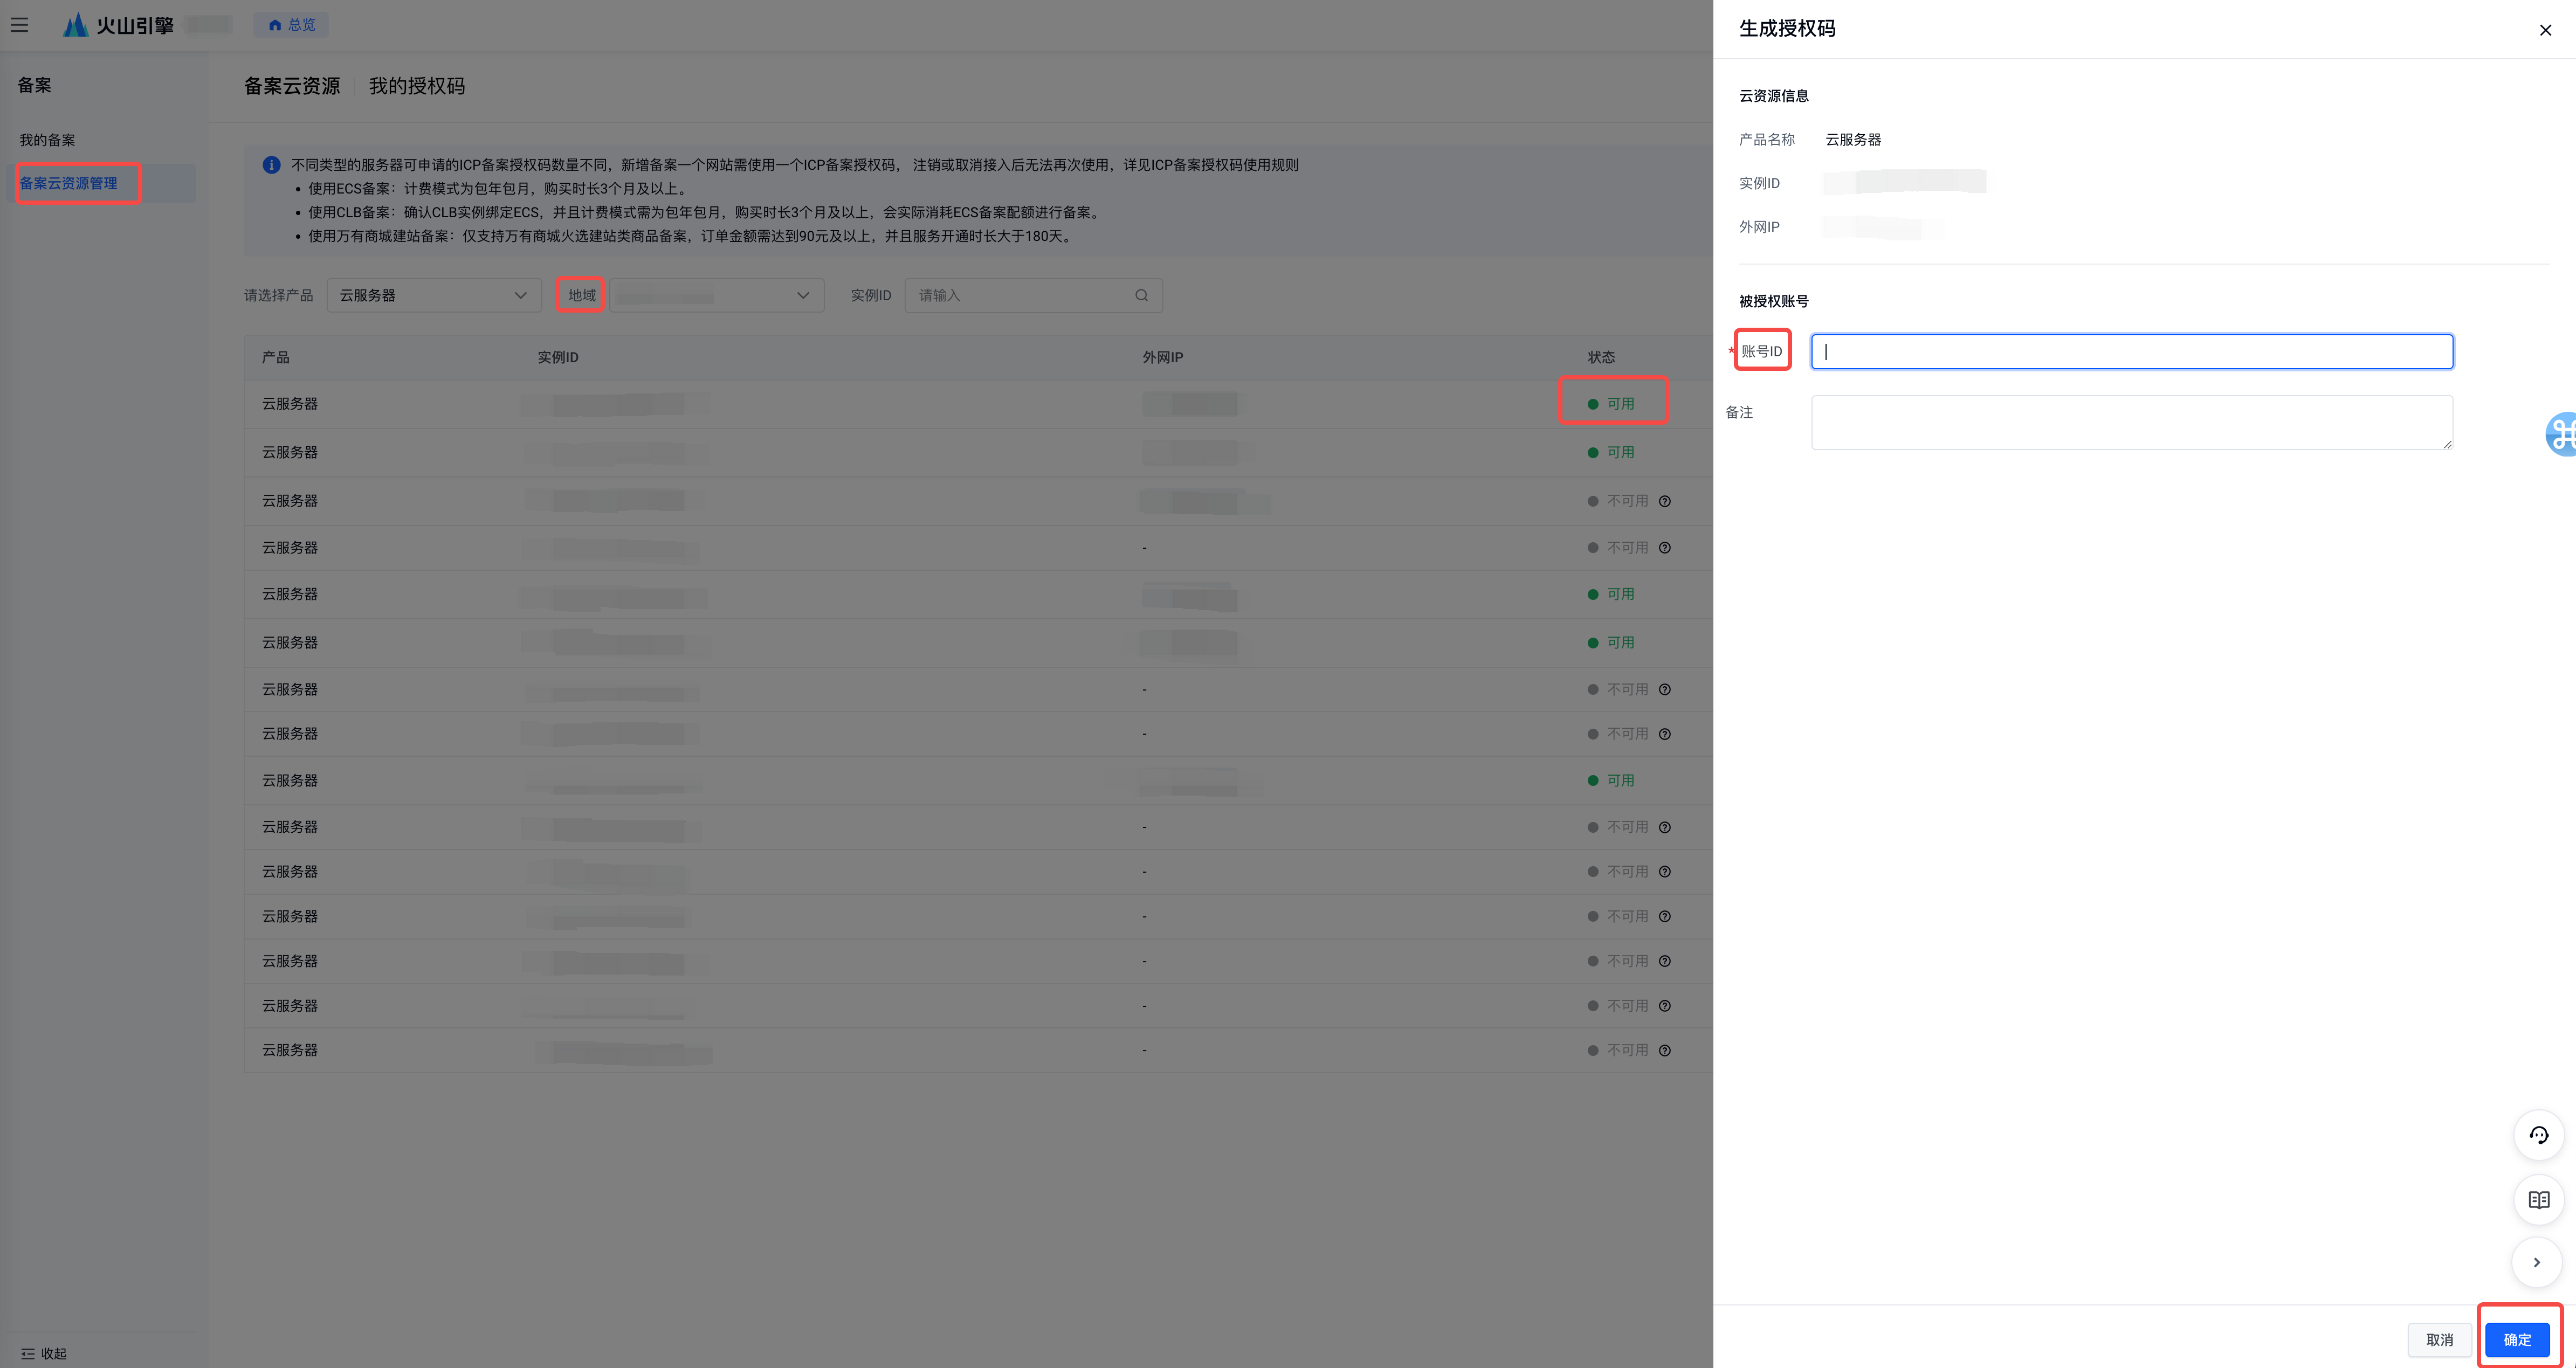2576x1368 pixels.
Task: Open the documentation book icon
Action: click(x=2538, y=1199)
